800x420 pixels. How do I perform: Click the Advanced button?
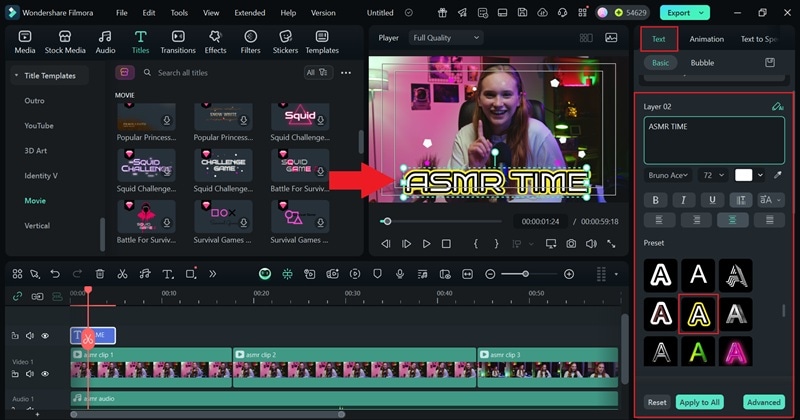click(x=764, y=402)
